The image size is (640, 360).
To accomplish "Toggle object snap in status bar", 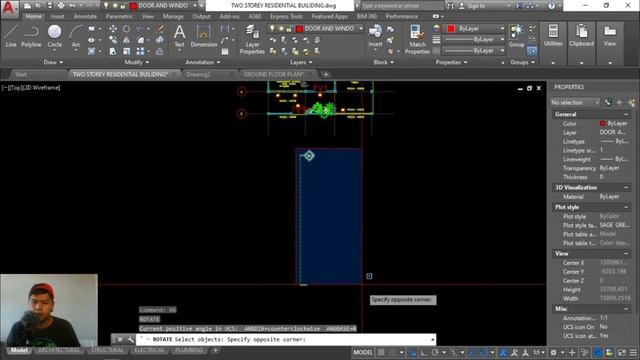I will point(483,352).
